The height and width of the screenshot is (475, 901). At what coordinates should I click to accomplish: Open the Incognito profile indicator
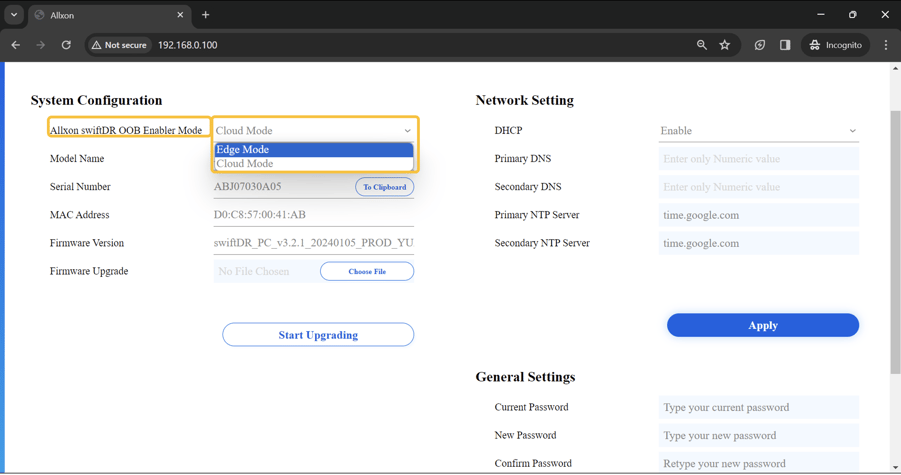click(x=835, y=45)
